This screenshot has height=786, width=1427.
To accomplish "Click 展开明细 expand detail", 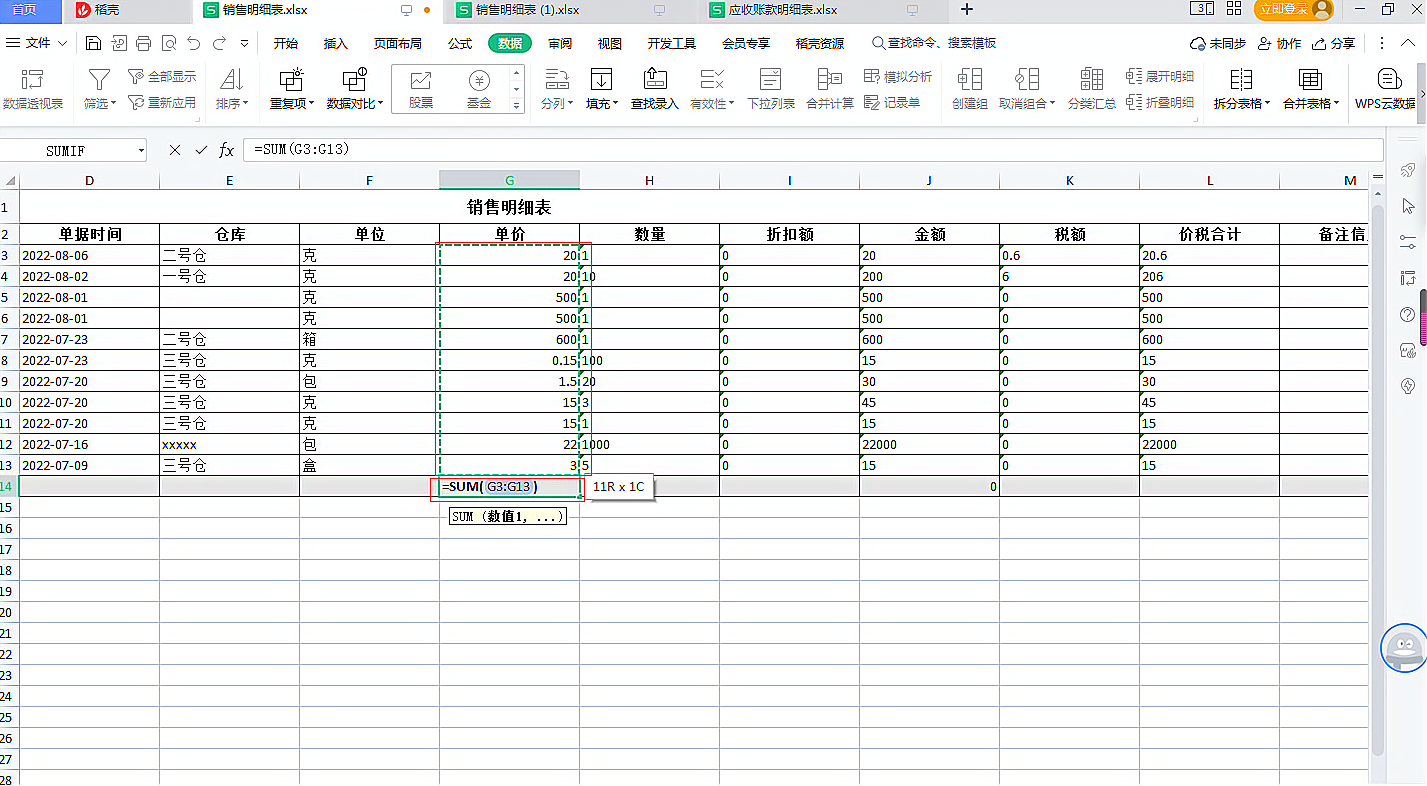I will click(x=1160, y=77).
